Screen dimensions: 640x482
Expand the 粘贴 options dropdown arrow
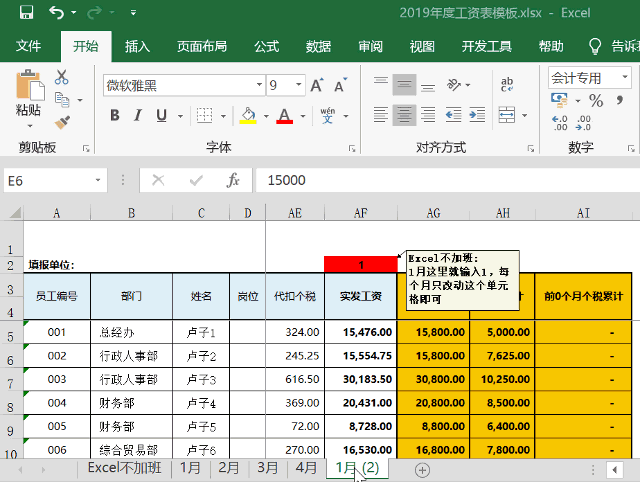29,126
